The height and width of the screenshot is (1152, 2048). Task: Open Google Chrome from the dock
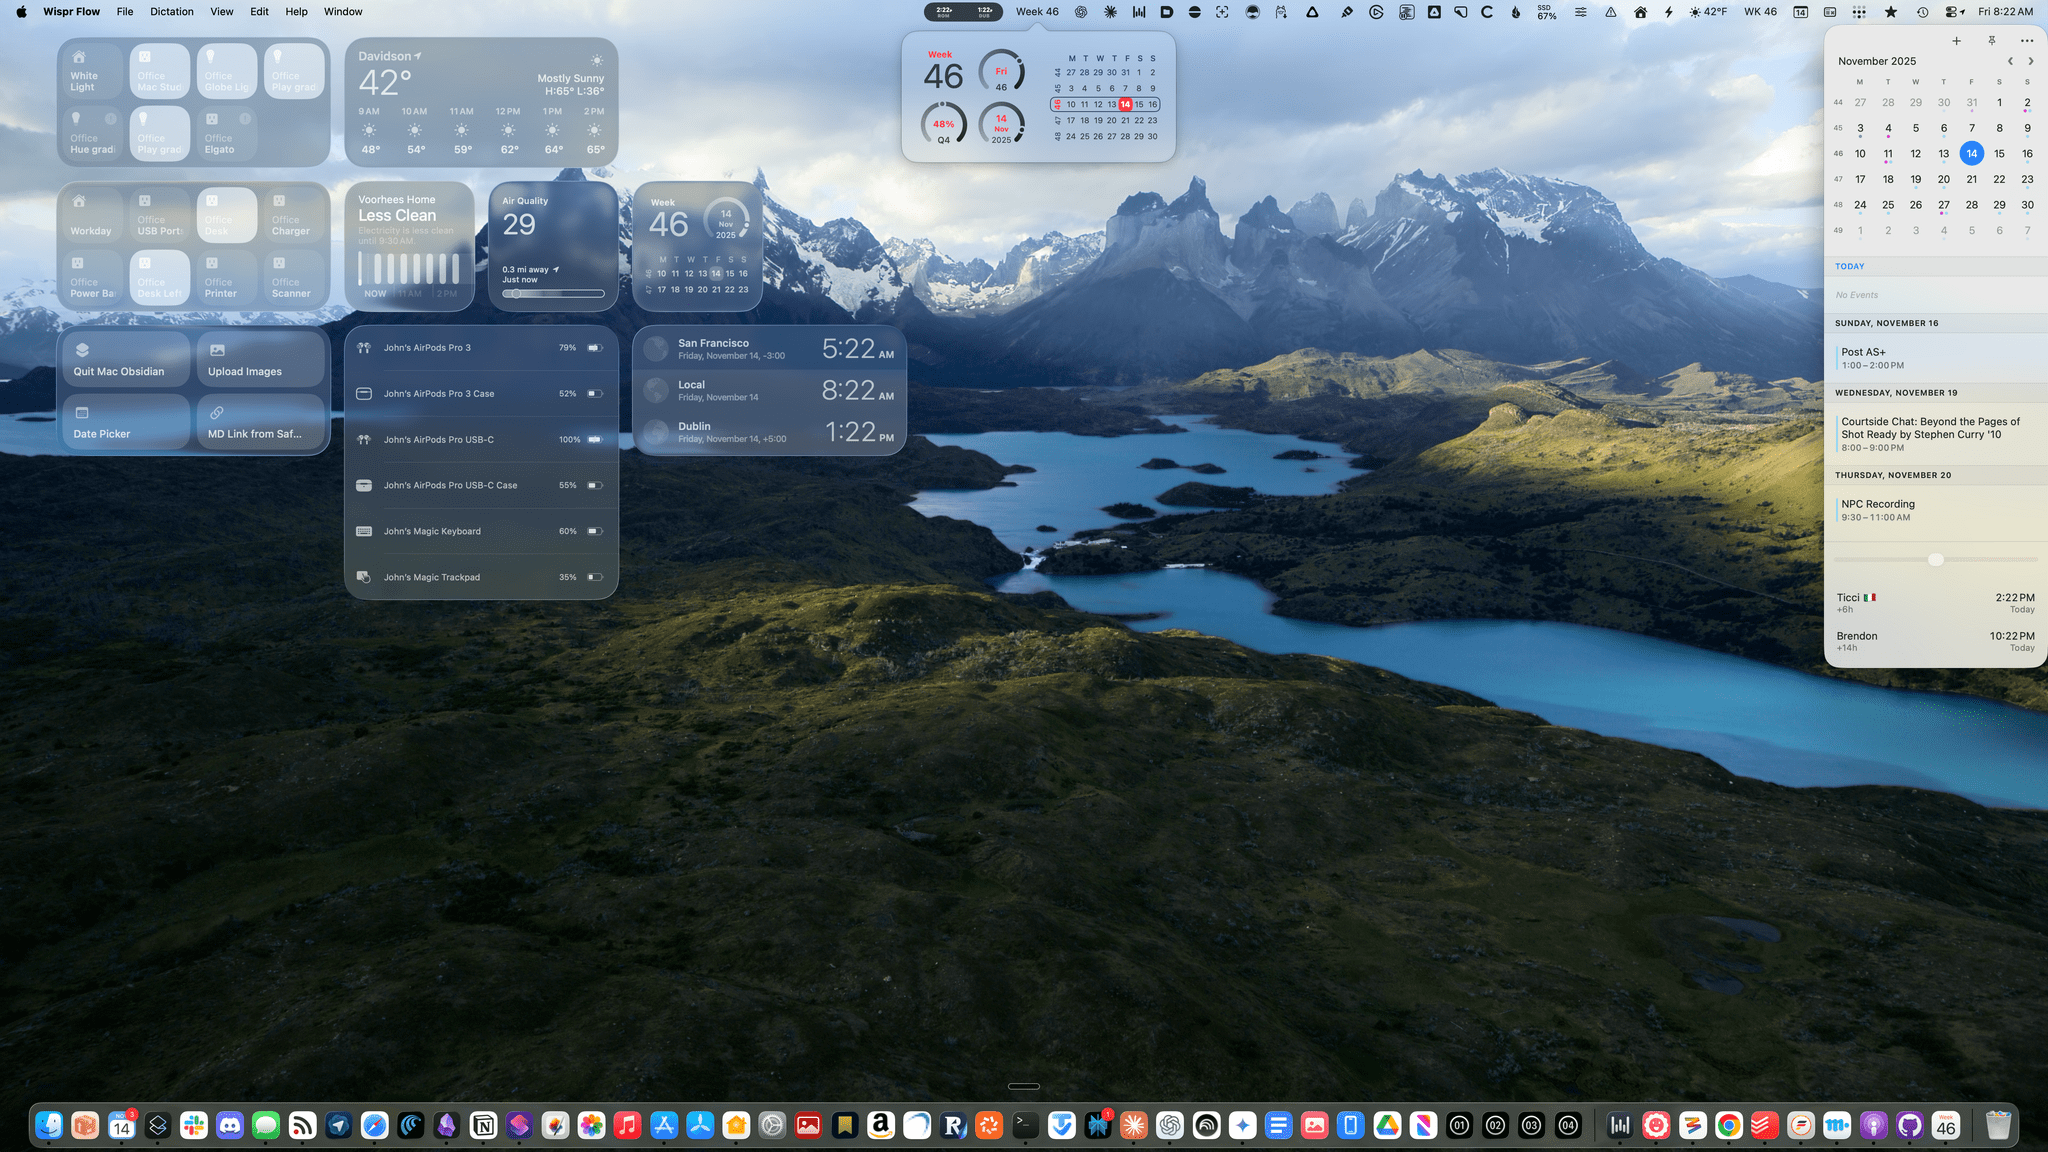[x=1728, y=1126]
